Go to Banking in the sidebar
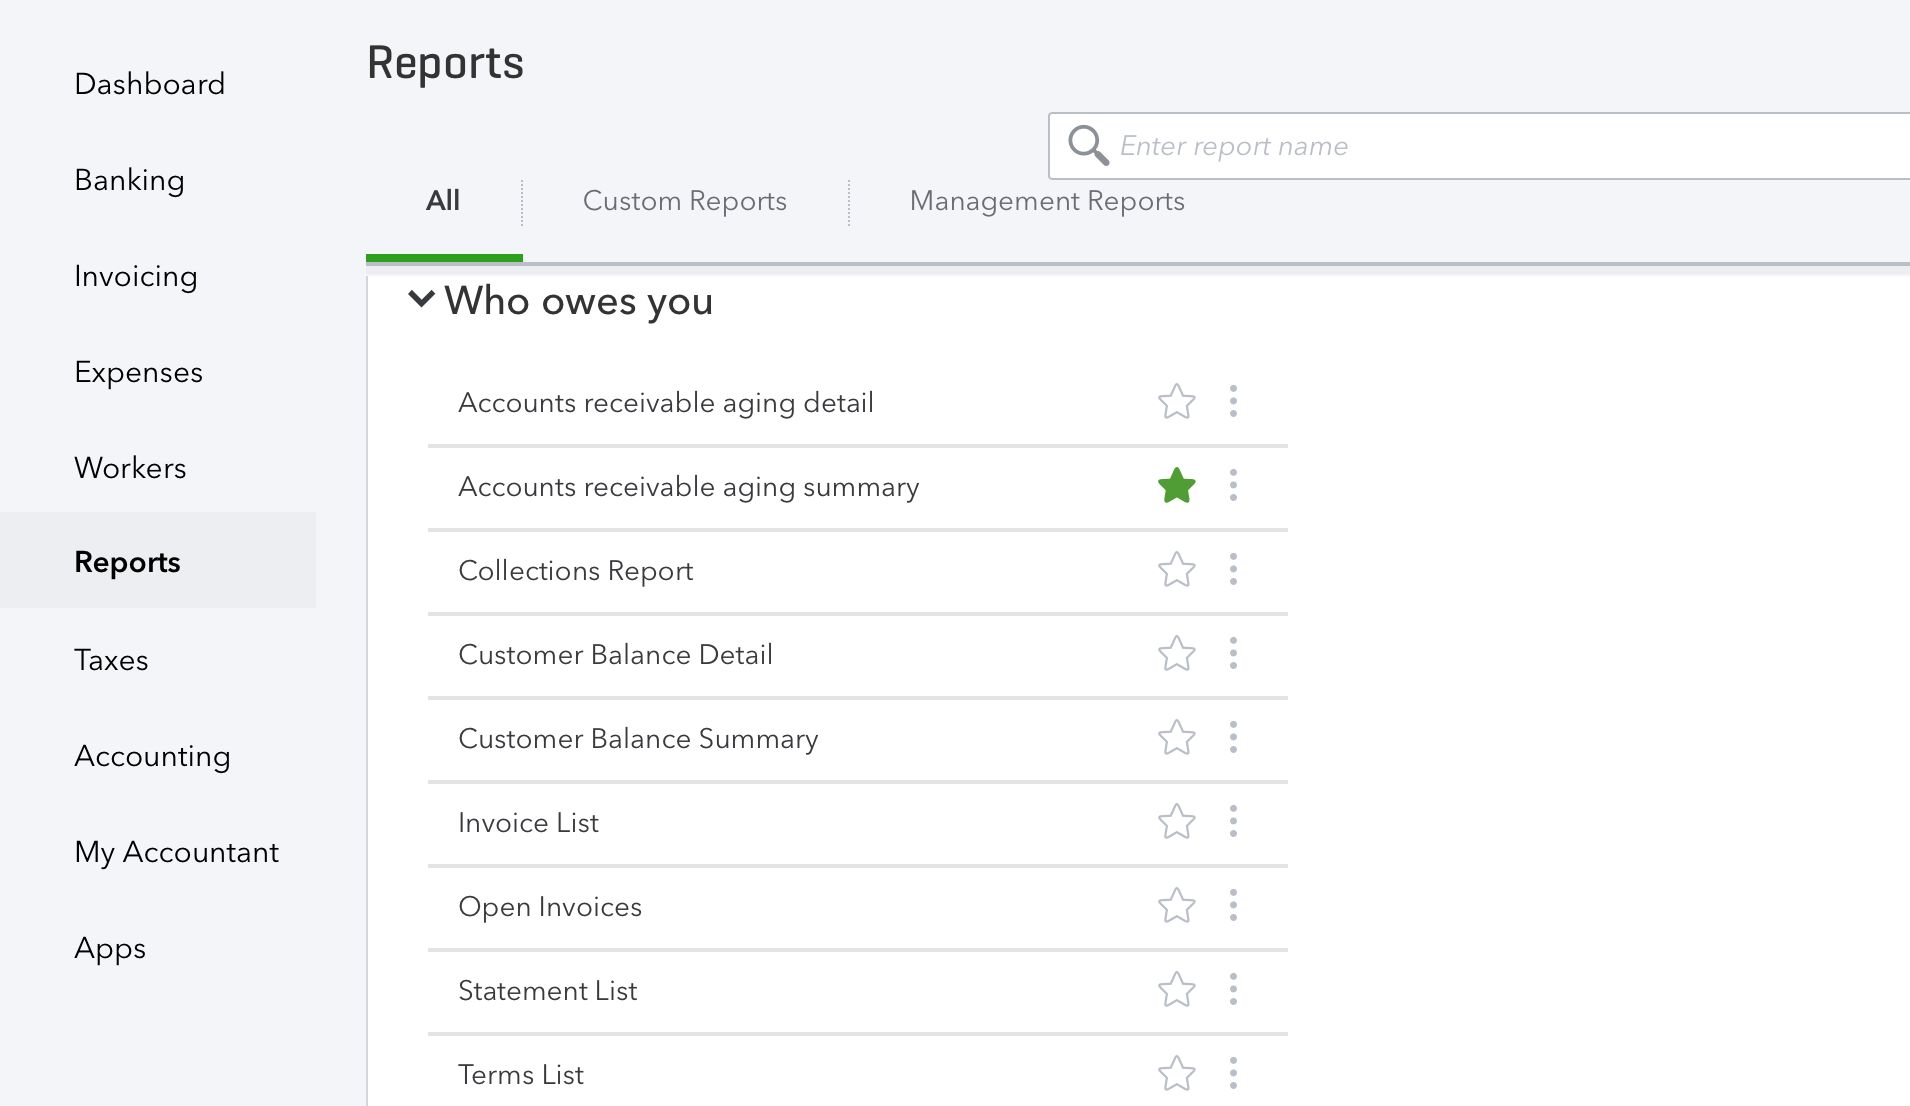 129,180
